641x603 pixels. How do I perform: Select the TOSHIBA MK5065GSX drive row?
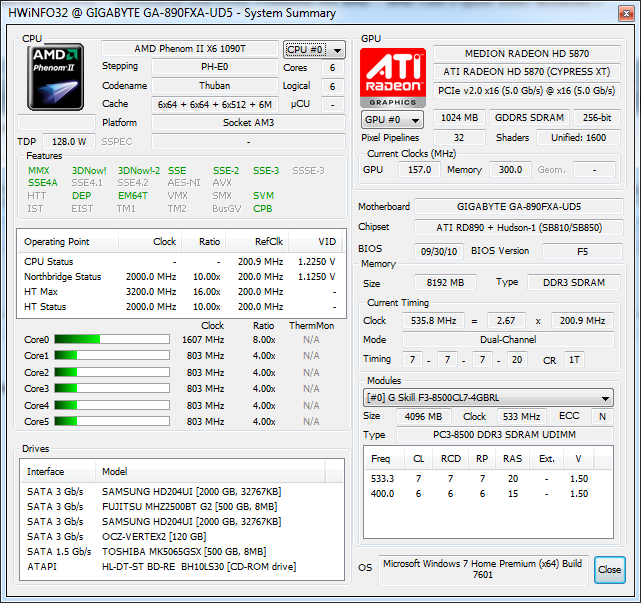pyautogui.click(x=182, y=551)
